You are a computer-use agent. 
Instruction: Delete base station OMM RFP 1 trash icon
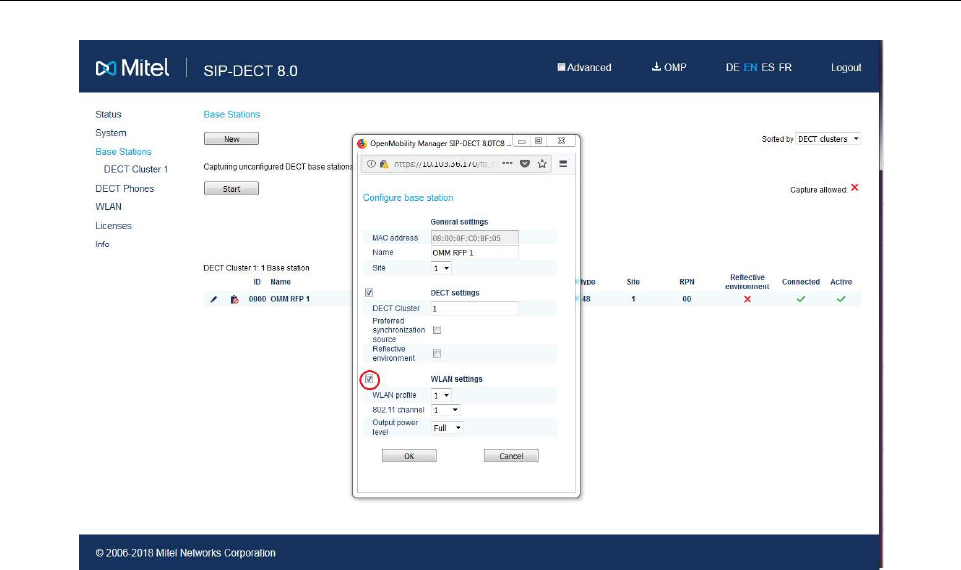(x=234, y=299)
